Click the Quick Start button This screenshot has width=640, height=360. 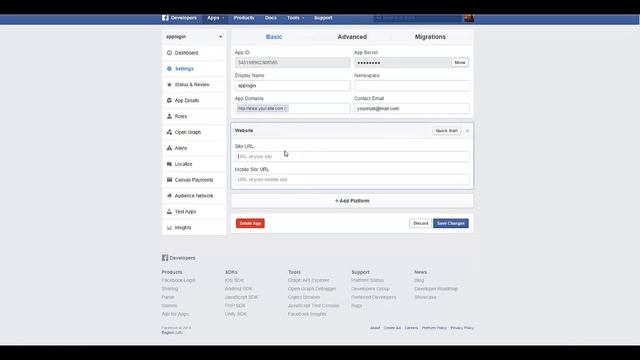(x=447, y=131)
